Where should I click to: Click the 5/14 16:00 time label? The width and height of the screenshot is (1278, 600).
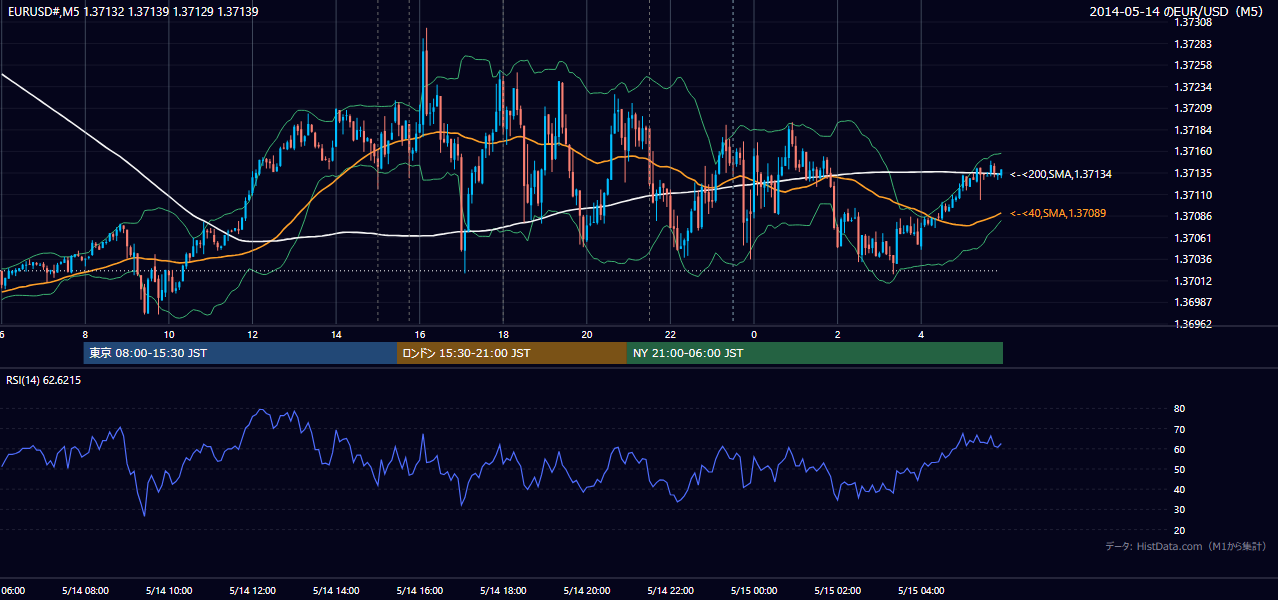coord(420,591)
